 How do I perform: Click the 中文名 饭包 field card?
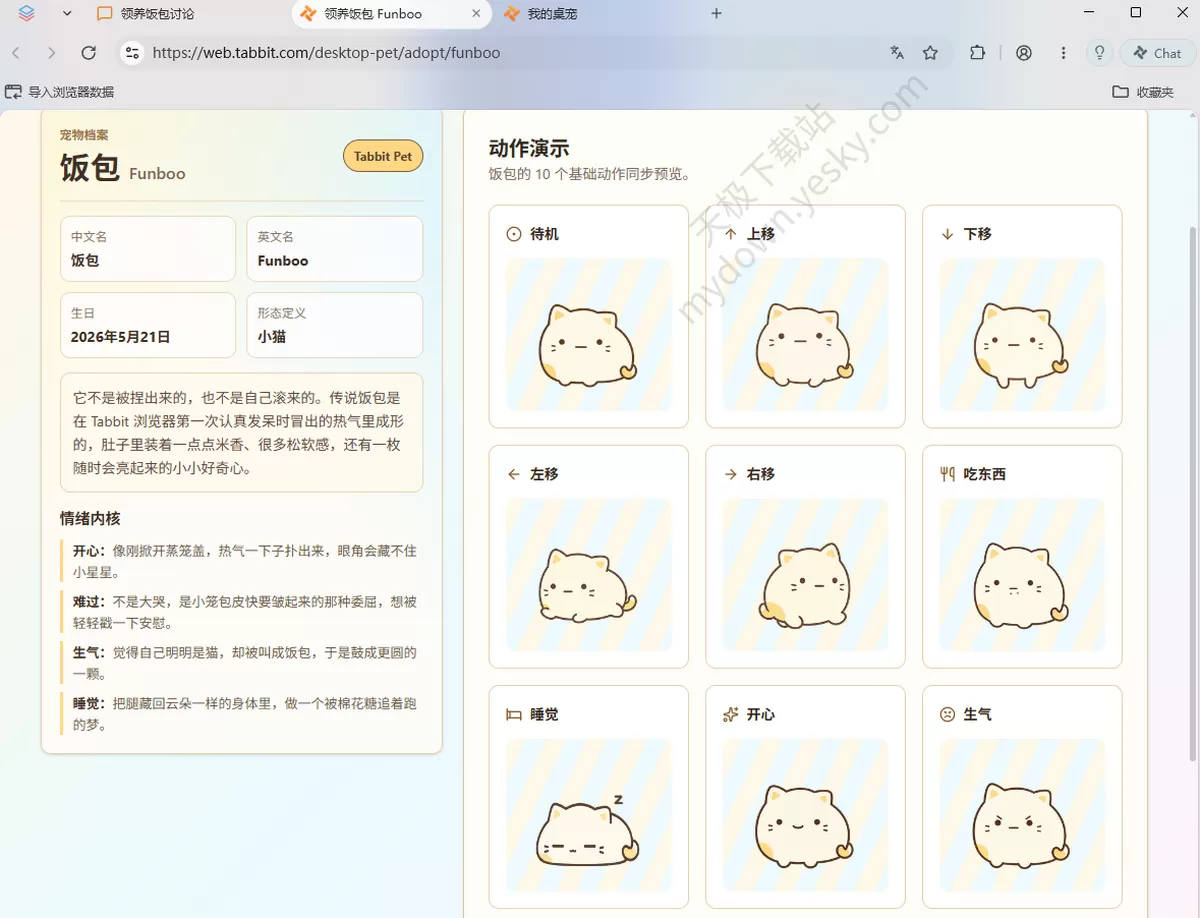[x=148, y=249]
